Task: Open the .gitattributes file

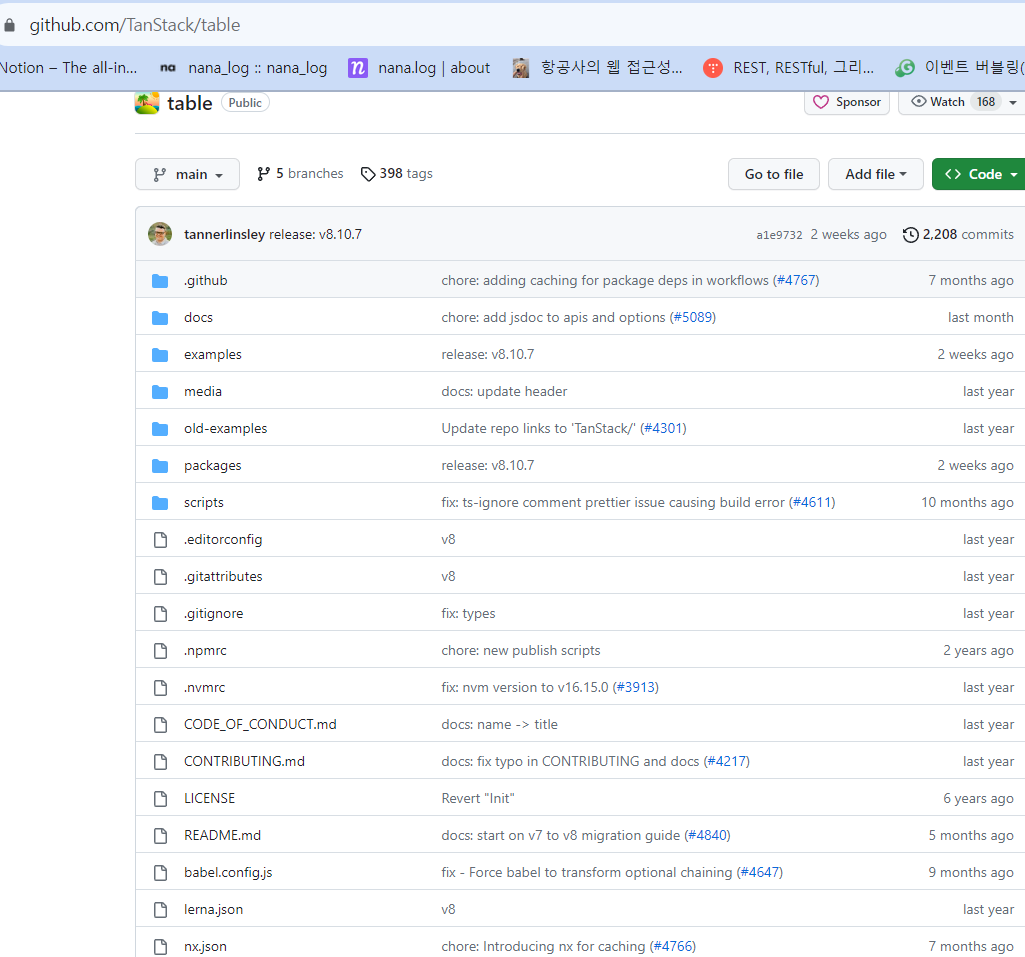Action: (223, 577)
